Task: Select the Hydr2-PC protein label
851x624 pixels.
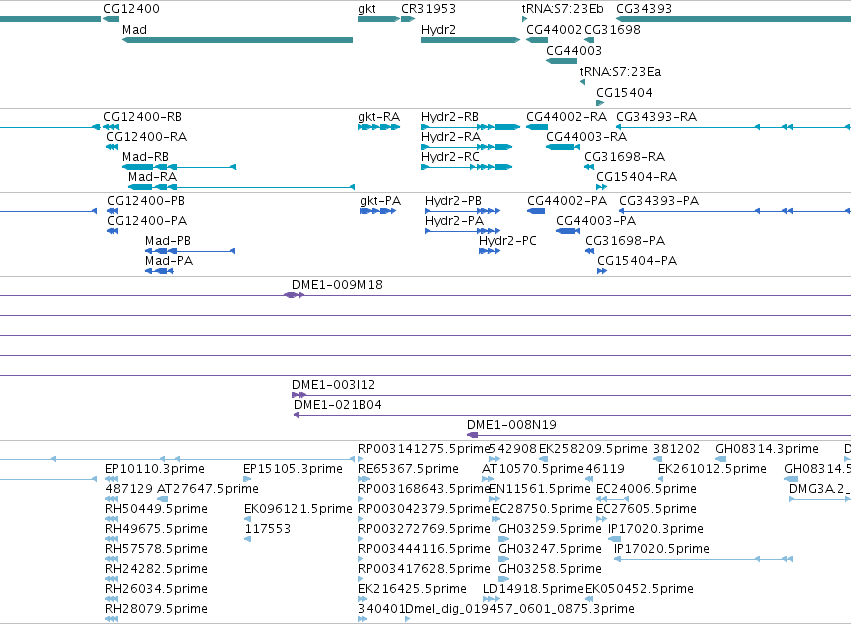Action: tap(507, 241)
